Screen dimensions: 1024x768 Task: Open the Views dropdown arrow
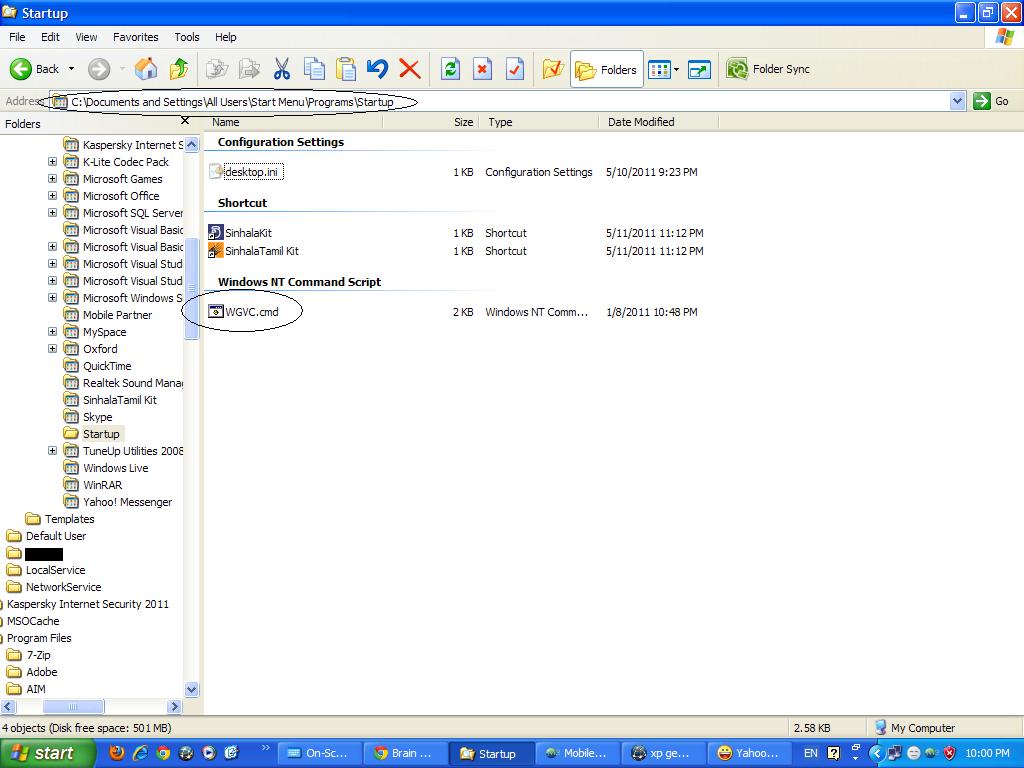676,69
